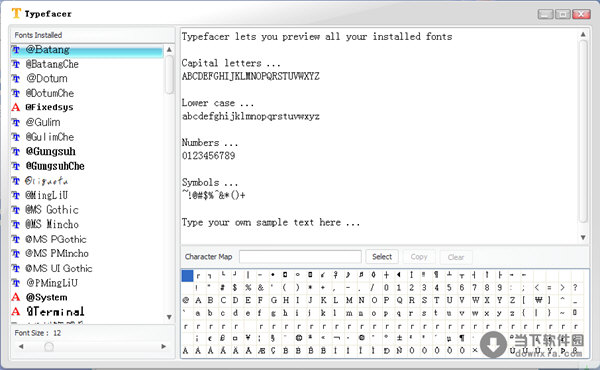
Task: Click the Select button in Character Map
Action: coord(382,257)
